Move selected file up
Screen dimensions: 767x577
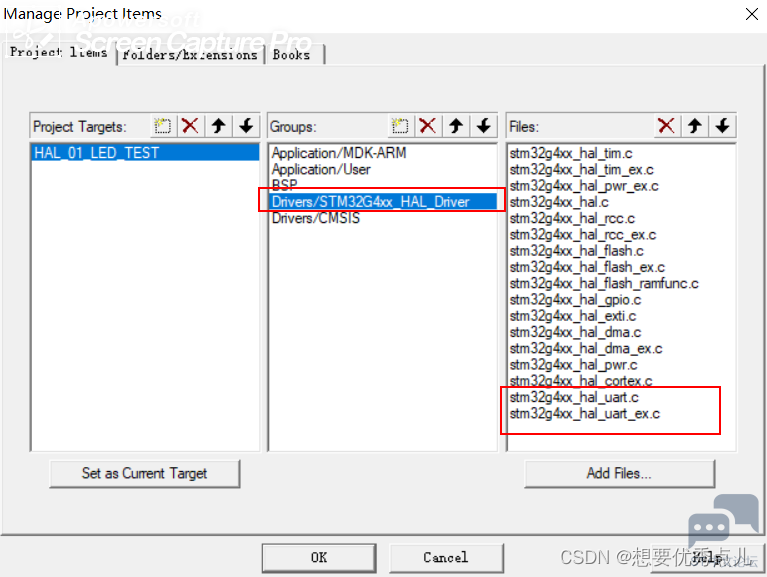pos(695,126)
